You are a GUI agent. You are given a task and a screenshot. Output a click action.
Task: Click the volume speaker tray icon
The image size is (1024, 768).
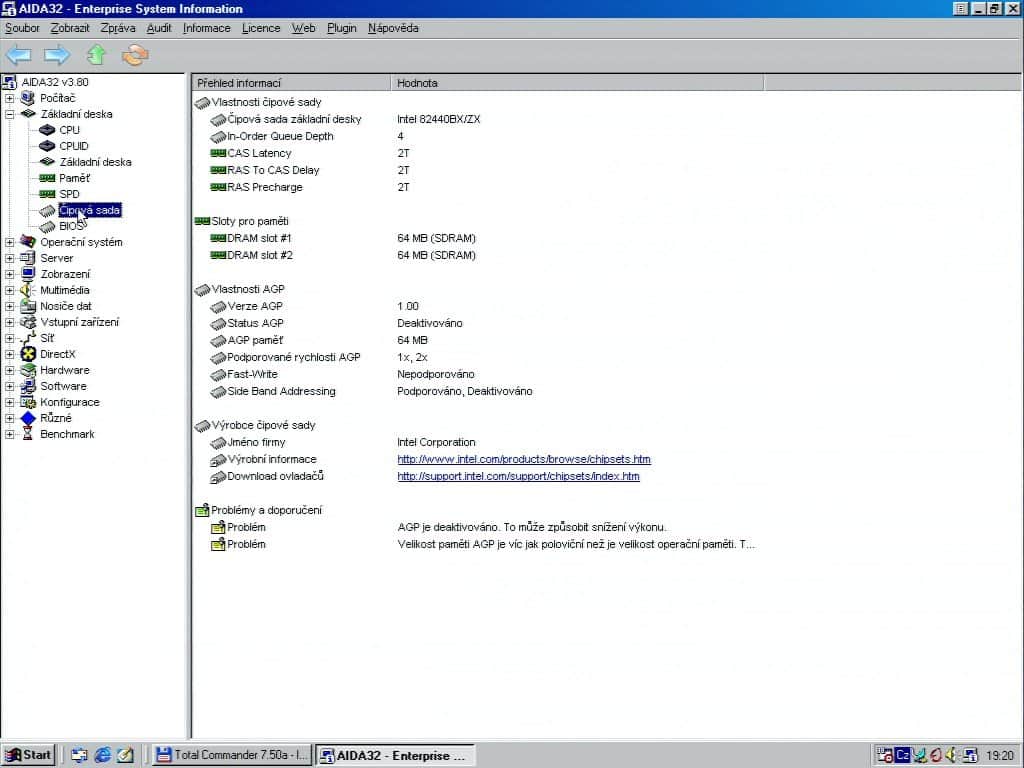point(951,755)
